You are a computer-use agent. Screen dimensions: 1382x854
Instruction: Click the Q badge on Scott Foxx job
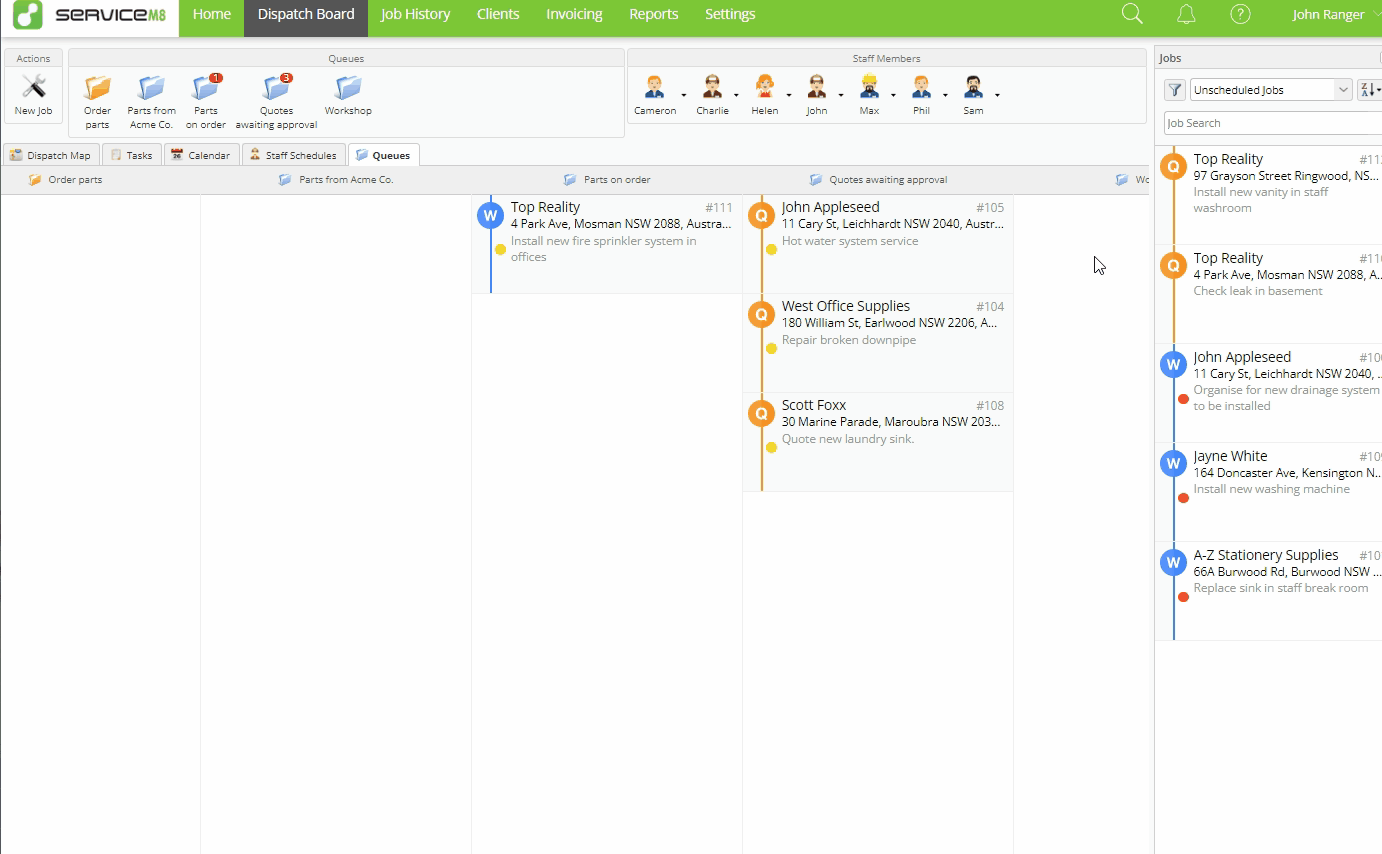coord(761,413)
